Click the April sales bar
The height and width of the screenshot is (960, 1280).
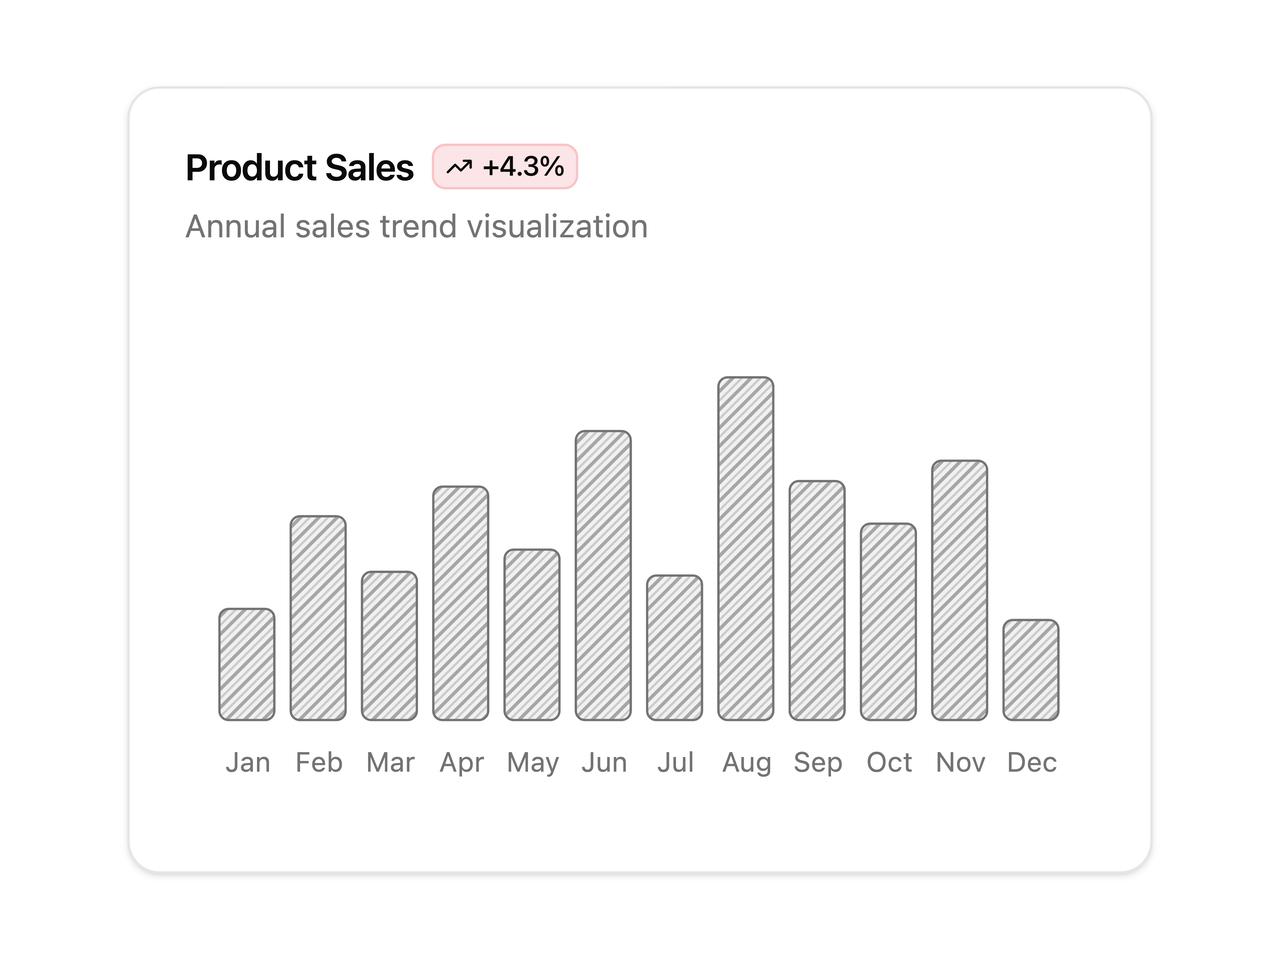pos(461,603)
